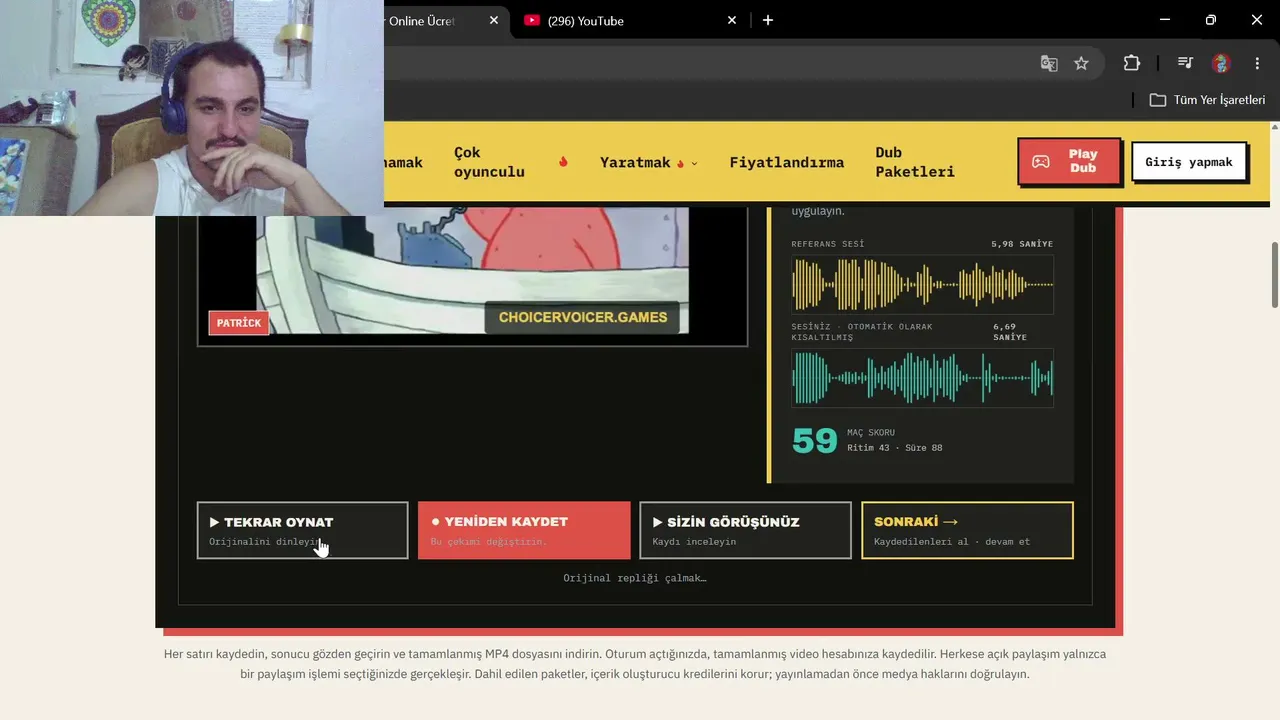Screen dimensions: 1280x720
Task: Open a new browser tab
Action: [x=768, y=20]
